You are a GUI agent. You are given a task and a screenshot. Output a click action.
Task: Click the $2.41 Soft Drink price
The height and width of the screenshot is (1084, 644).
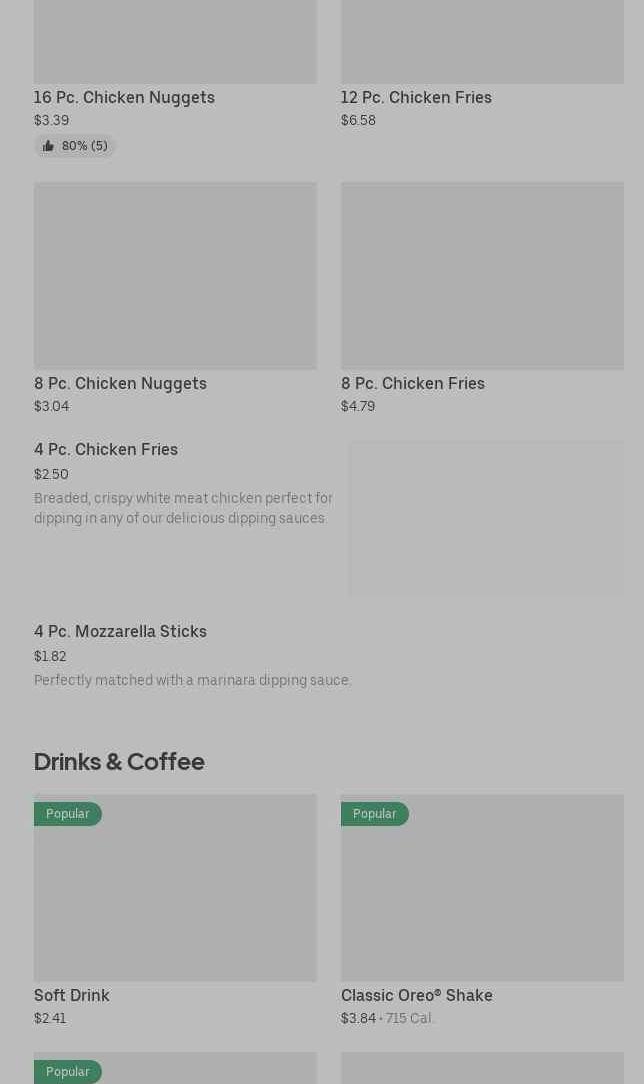coord(50,1018)
